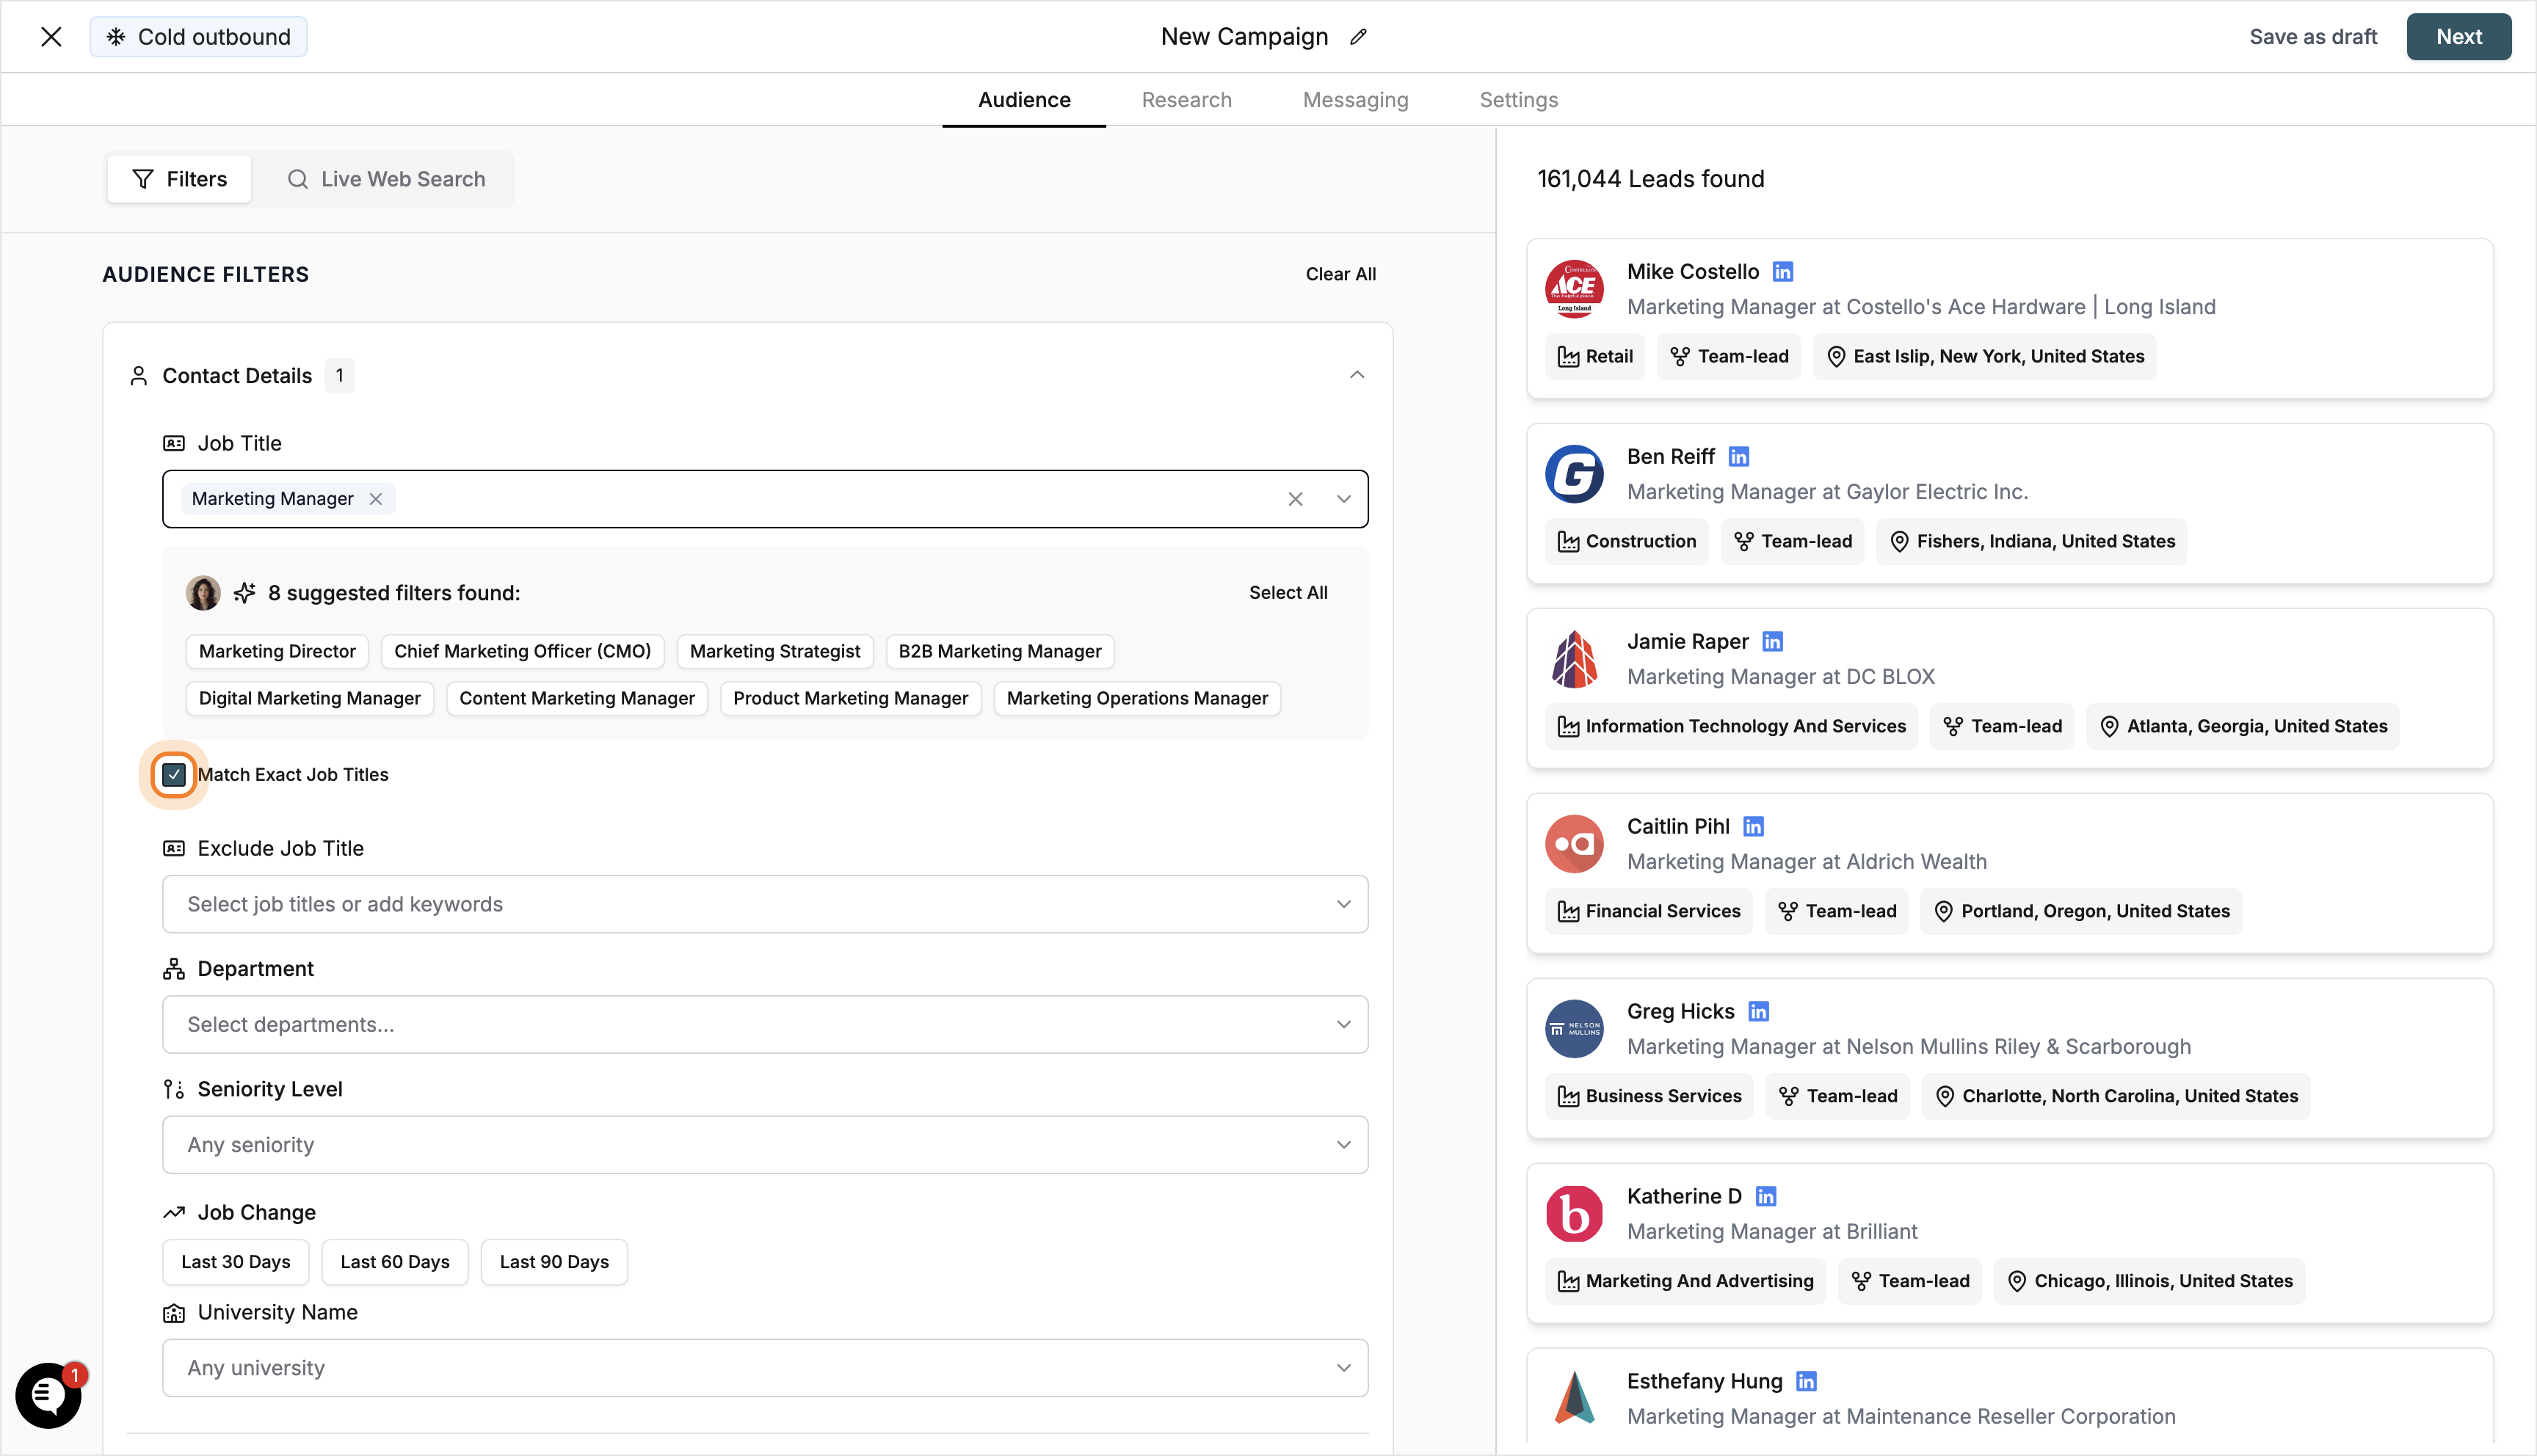Image resolution: width=2537 pixels, height=1456 pixels.
Task: Select All suggested filters
Action: click(x=1288, y=592)
